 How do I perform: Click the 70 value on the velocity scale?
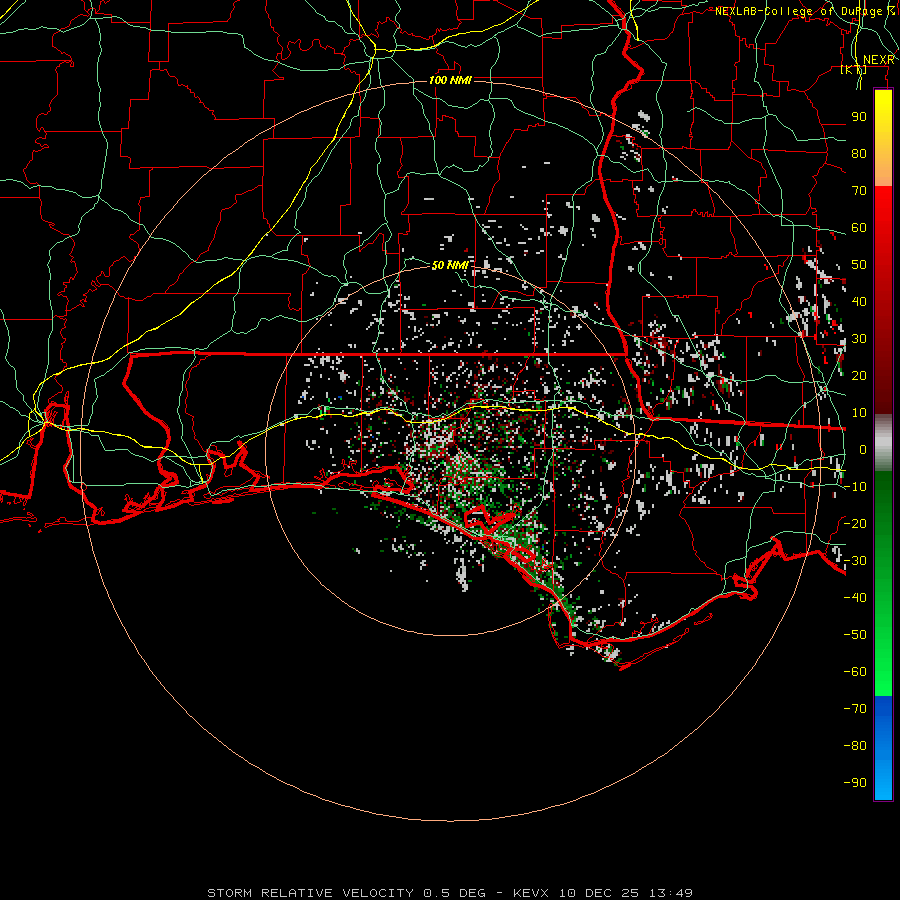point(859,191)
